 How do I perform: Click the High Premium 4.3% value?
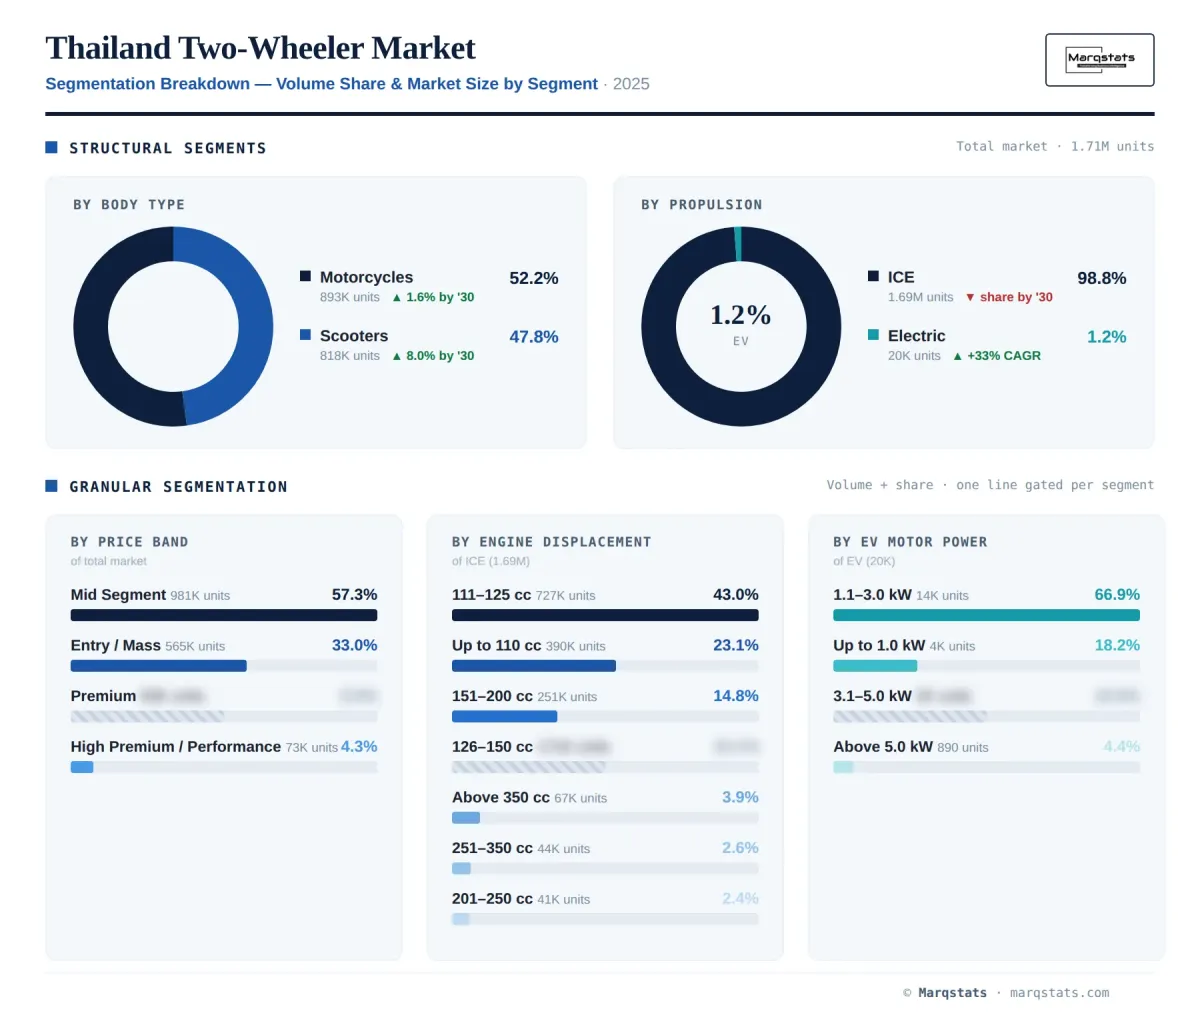(x=359, y=746)
